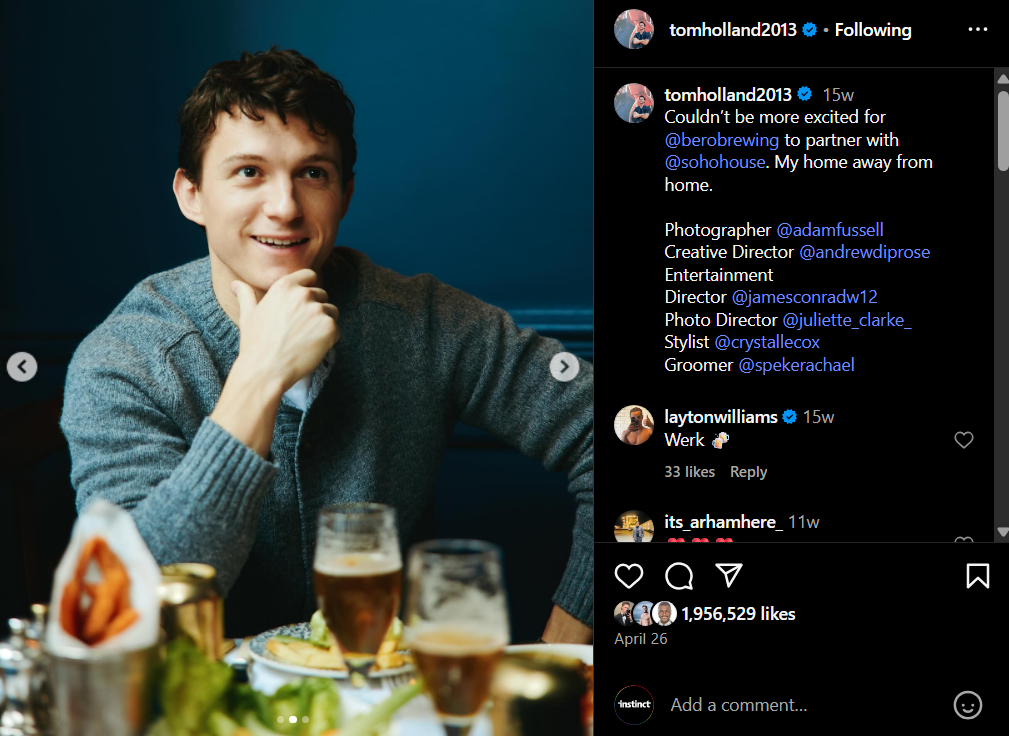The height and width of the screenshot is (736, 1009).
Task: Go back using the left carousel arrow
Action: (22, 366)
